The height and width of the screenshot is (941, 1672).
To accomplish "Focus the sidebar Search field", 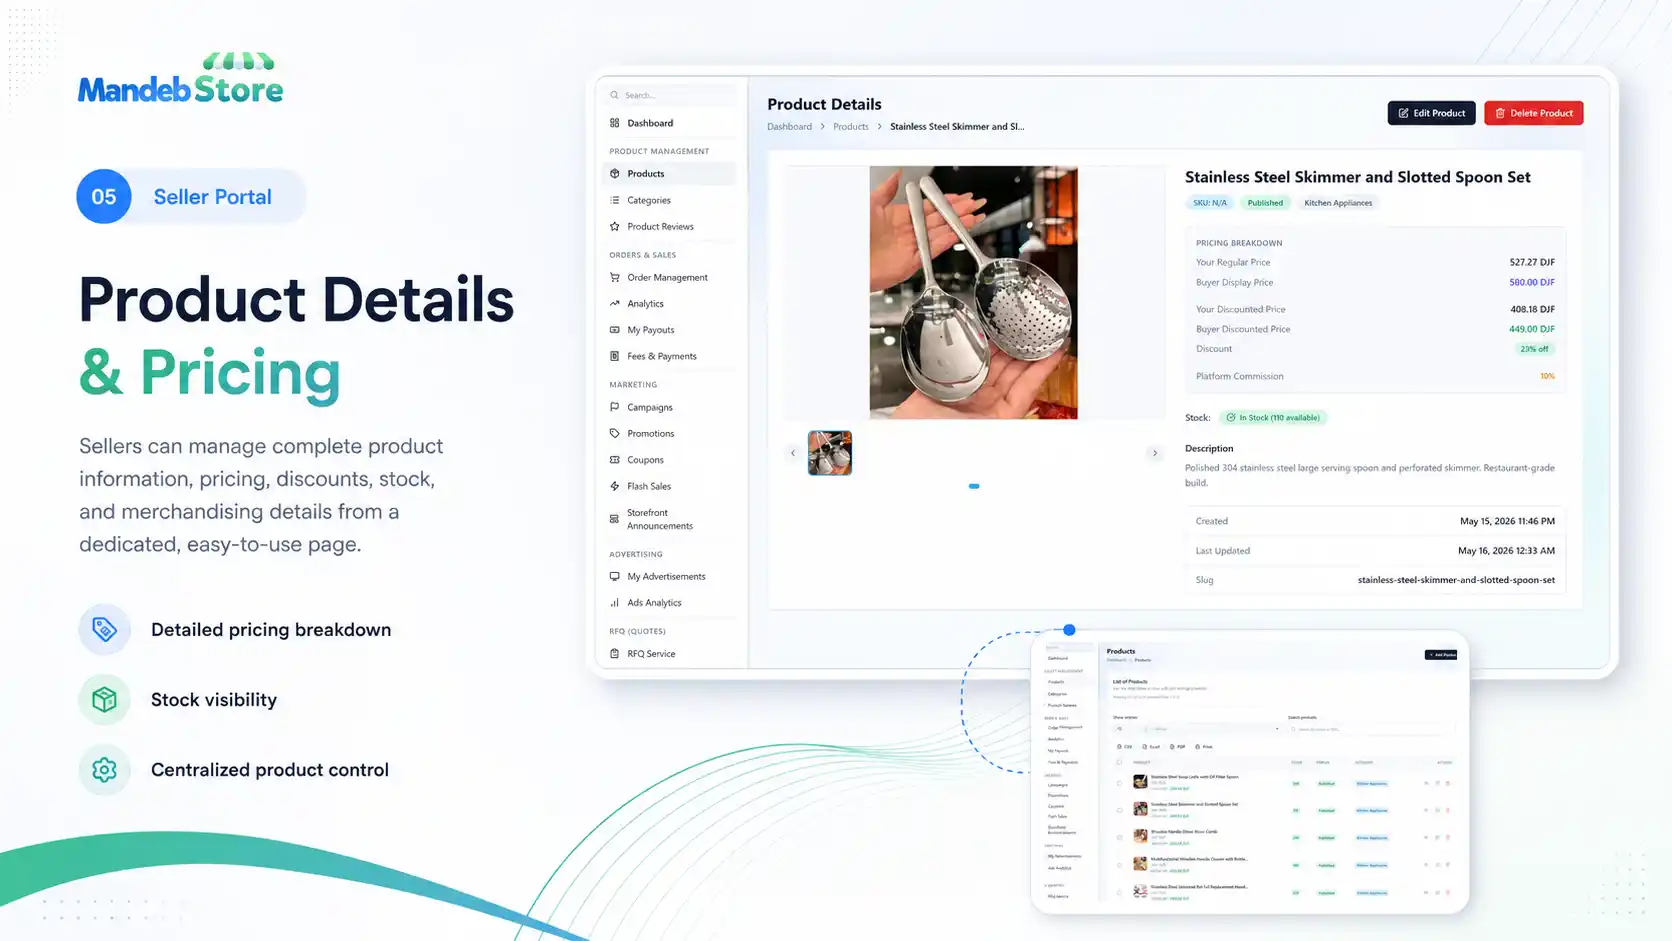I will click(670, 95).
